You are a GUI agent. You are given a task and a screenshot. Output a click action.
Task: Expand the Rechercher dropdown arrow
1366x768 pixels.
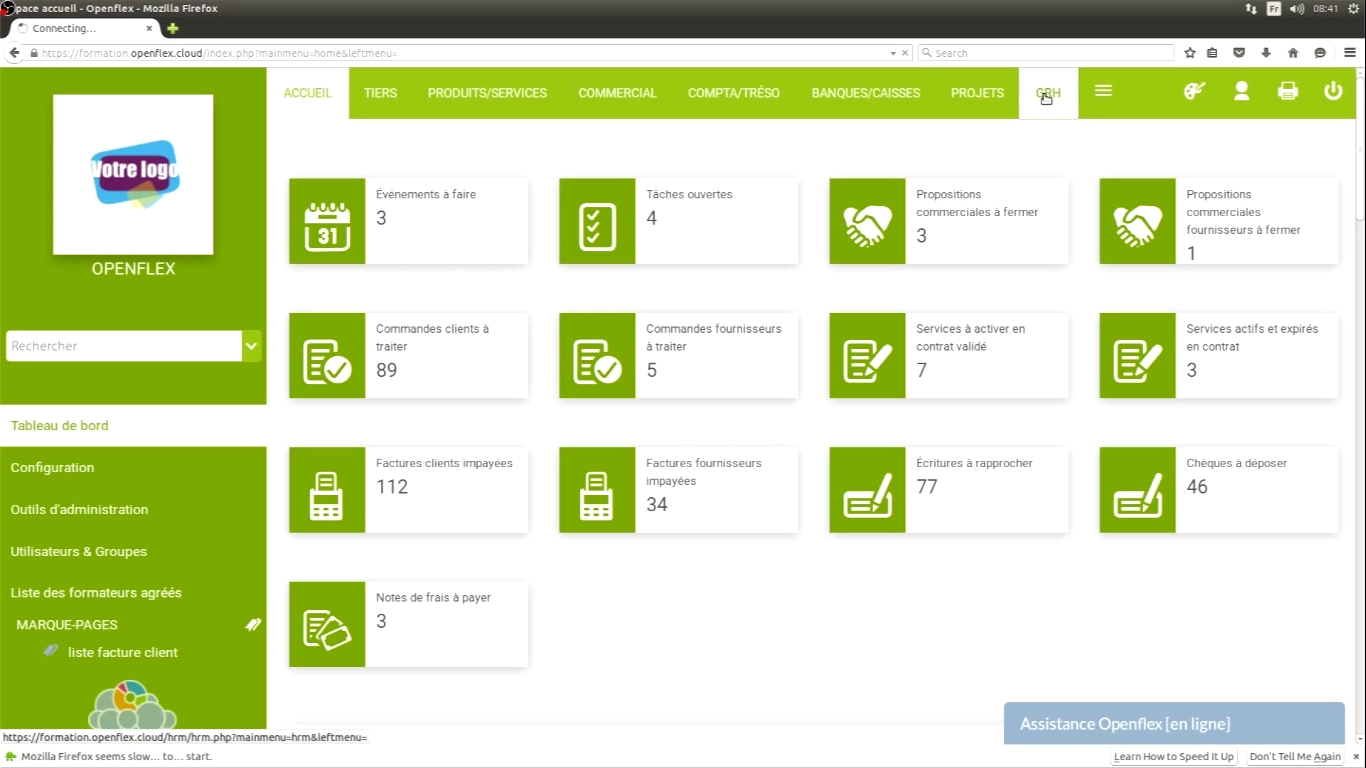[x=251, y=346]
